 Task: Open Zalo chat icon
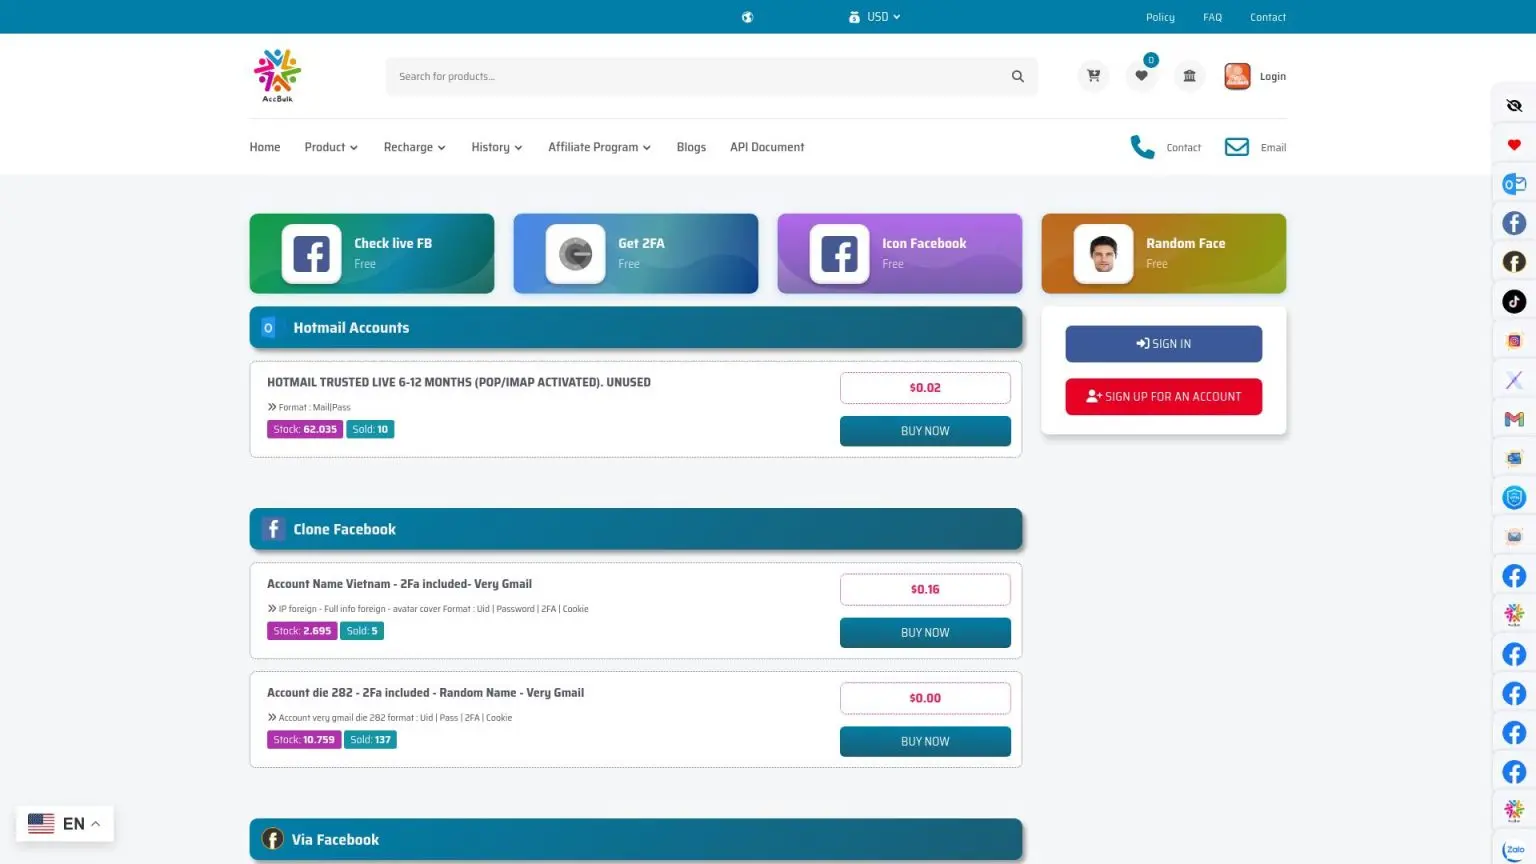(1514, 850)
